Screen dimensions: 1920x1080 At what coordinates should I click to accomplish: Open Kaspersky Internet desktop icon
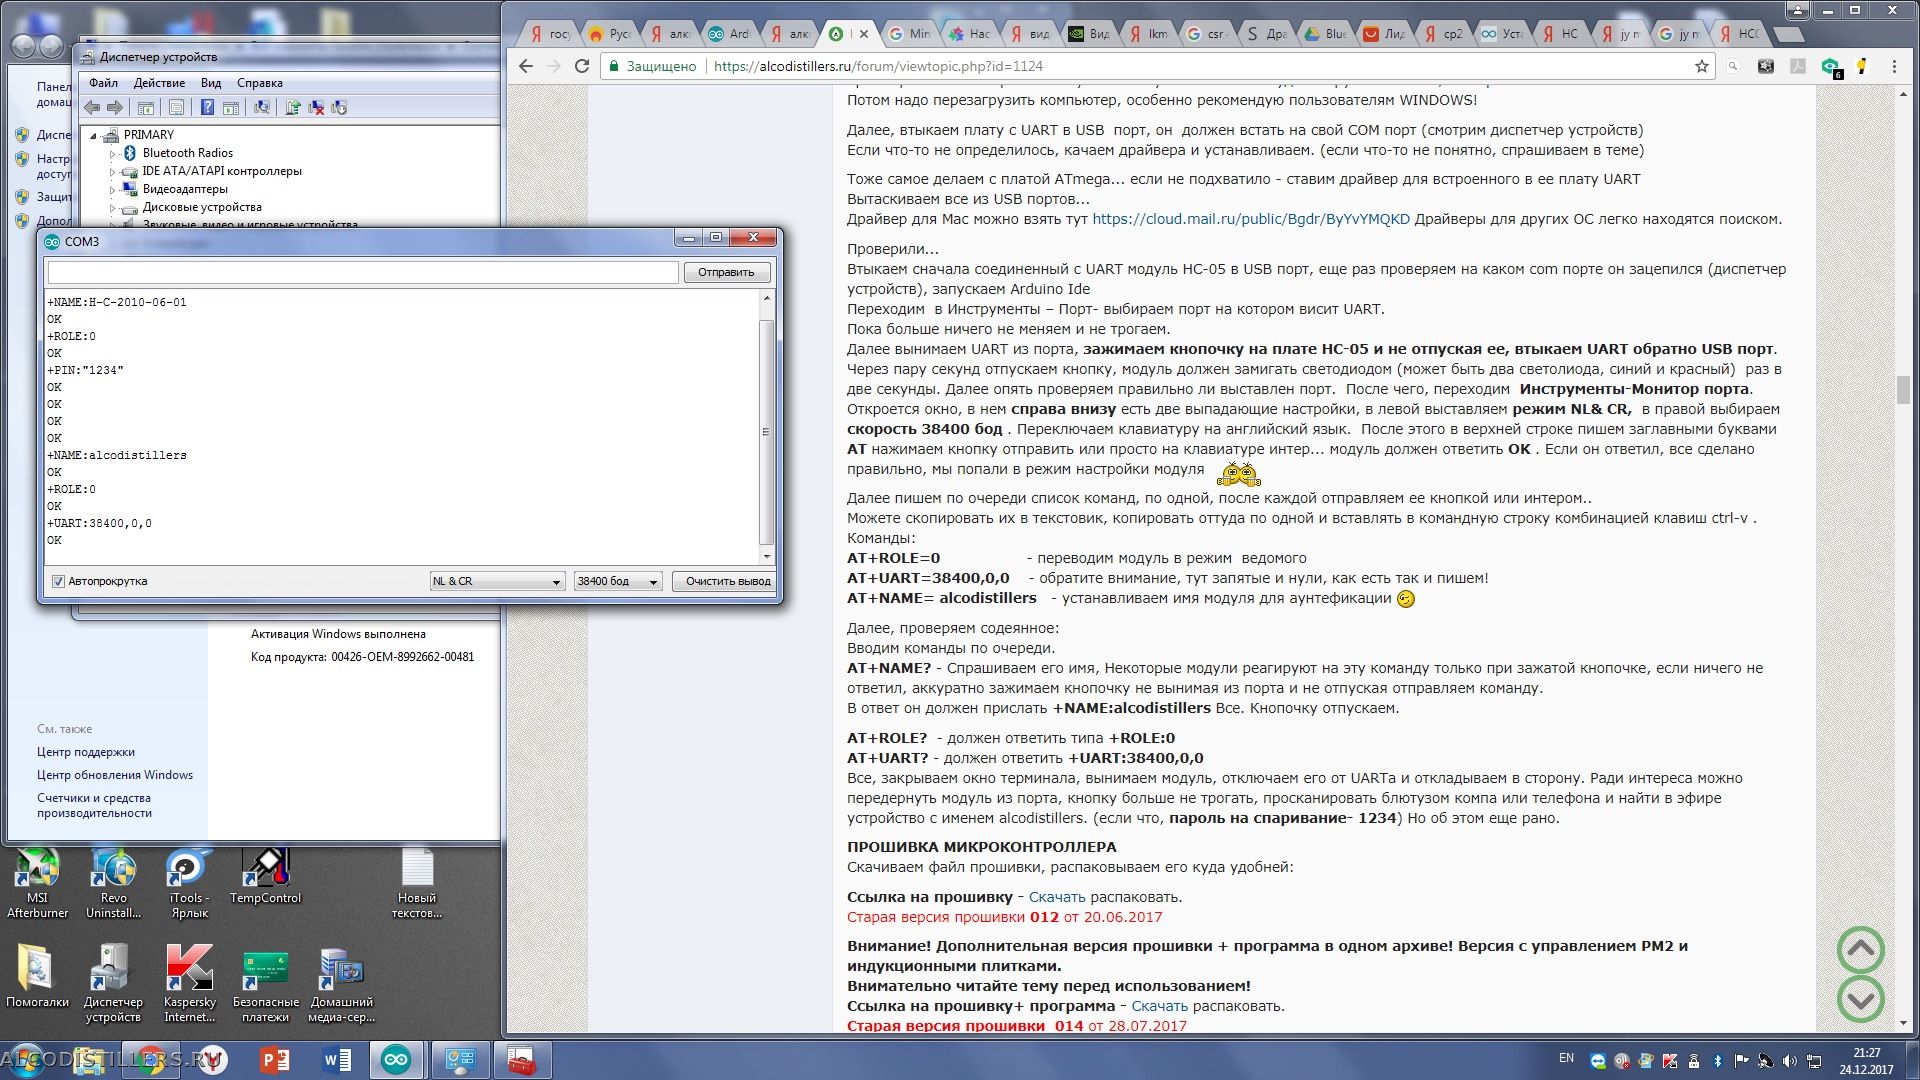(189, 984)
